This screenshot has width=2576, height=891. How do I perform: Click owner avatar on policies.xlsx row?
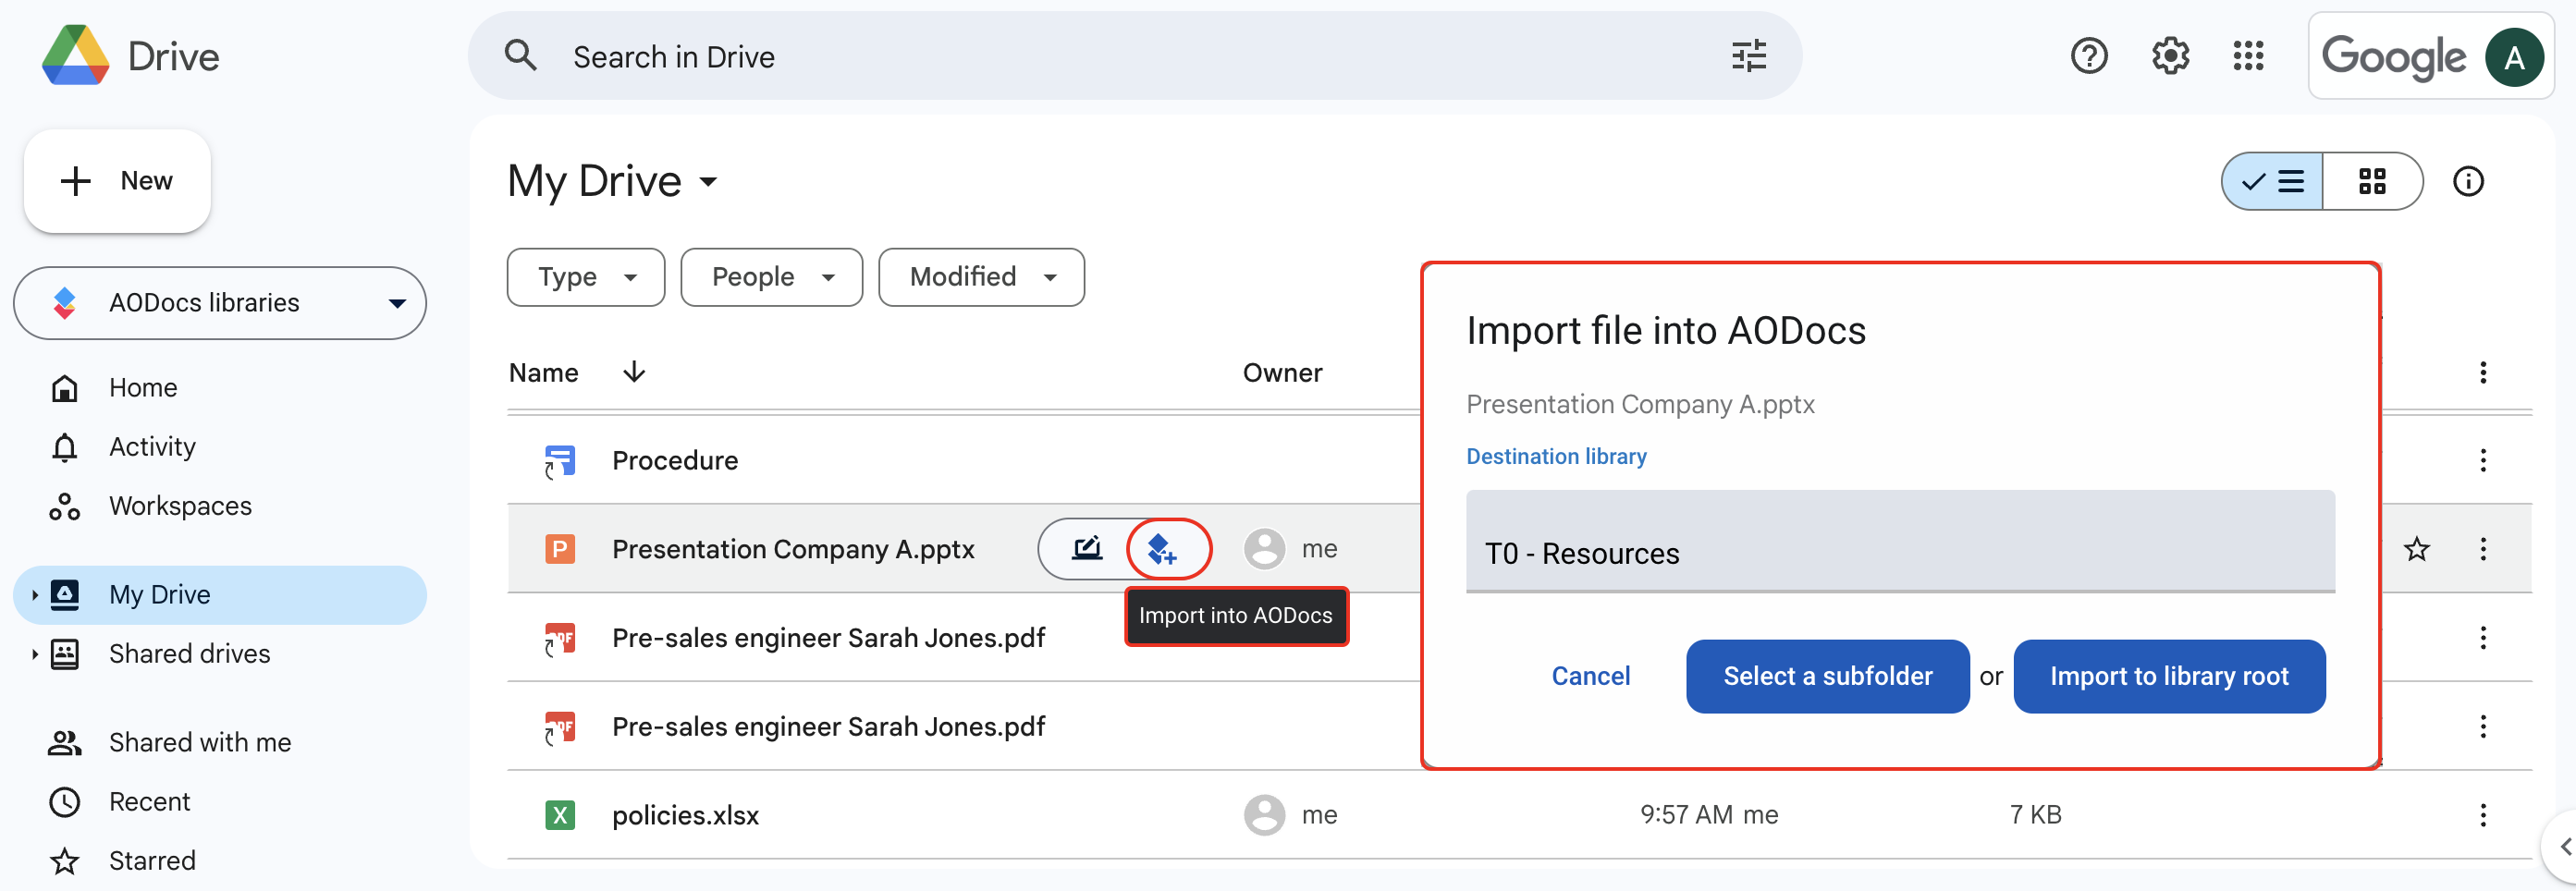pos(1264,814)
